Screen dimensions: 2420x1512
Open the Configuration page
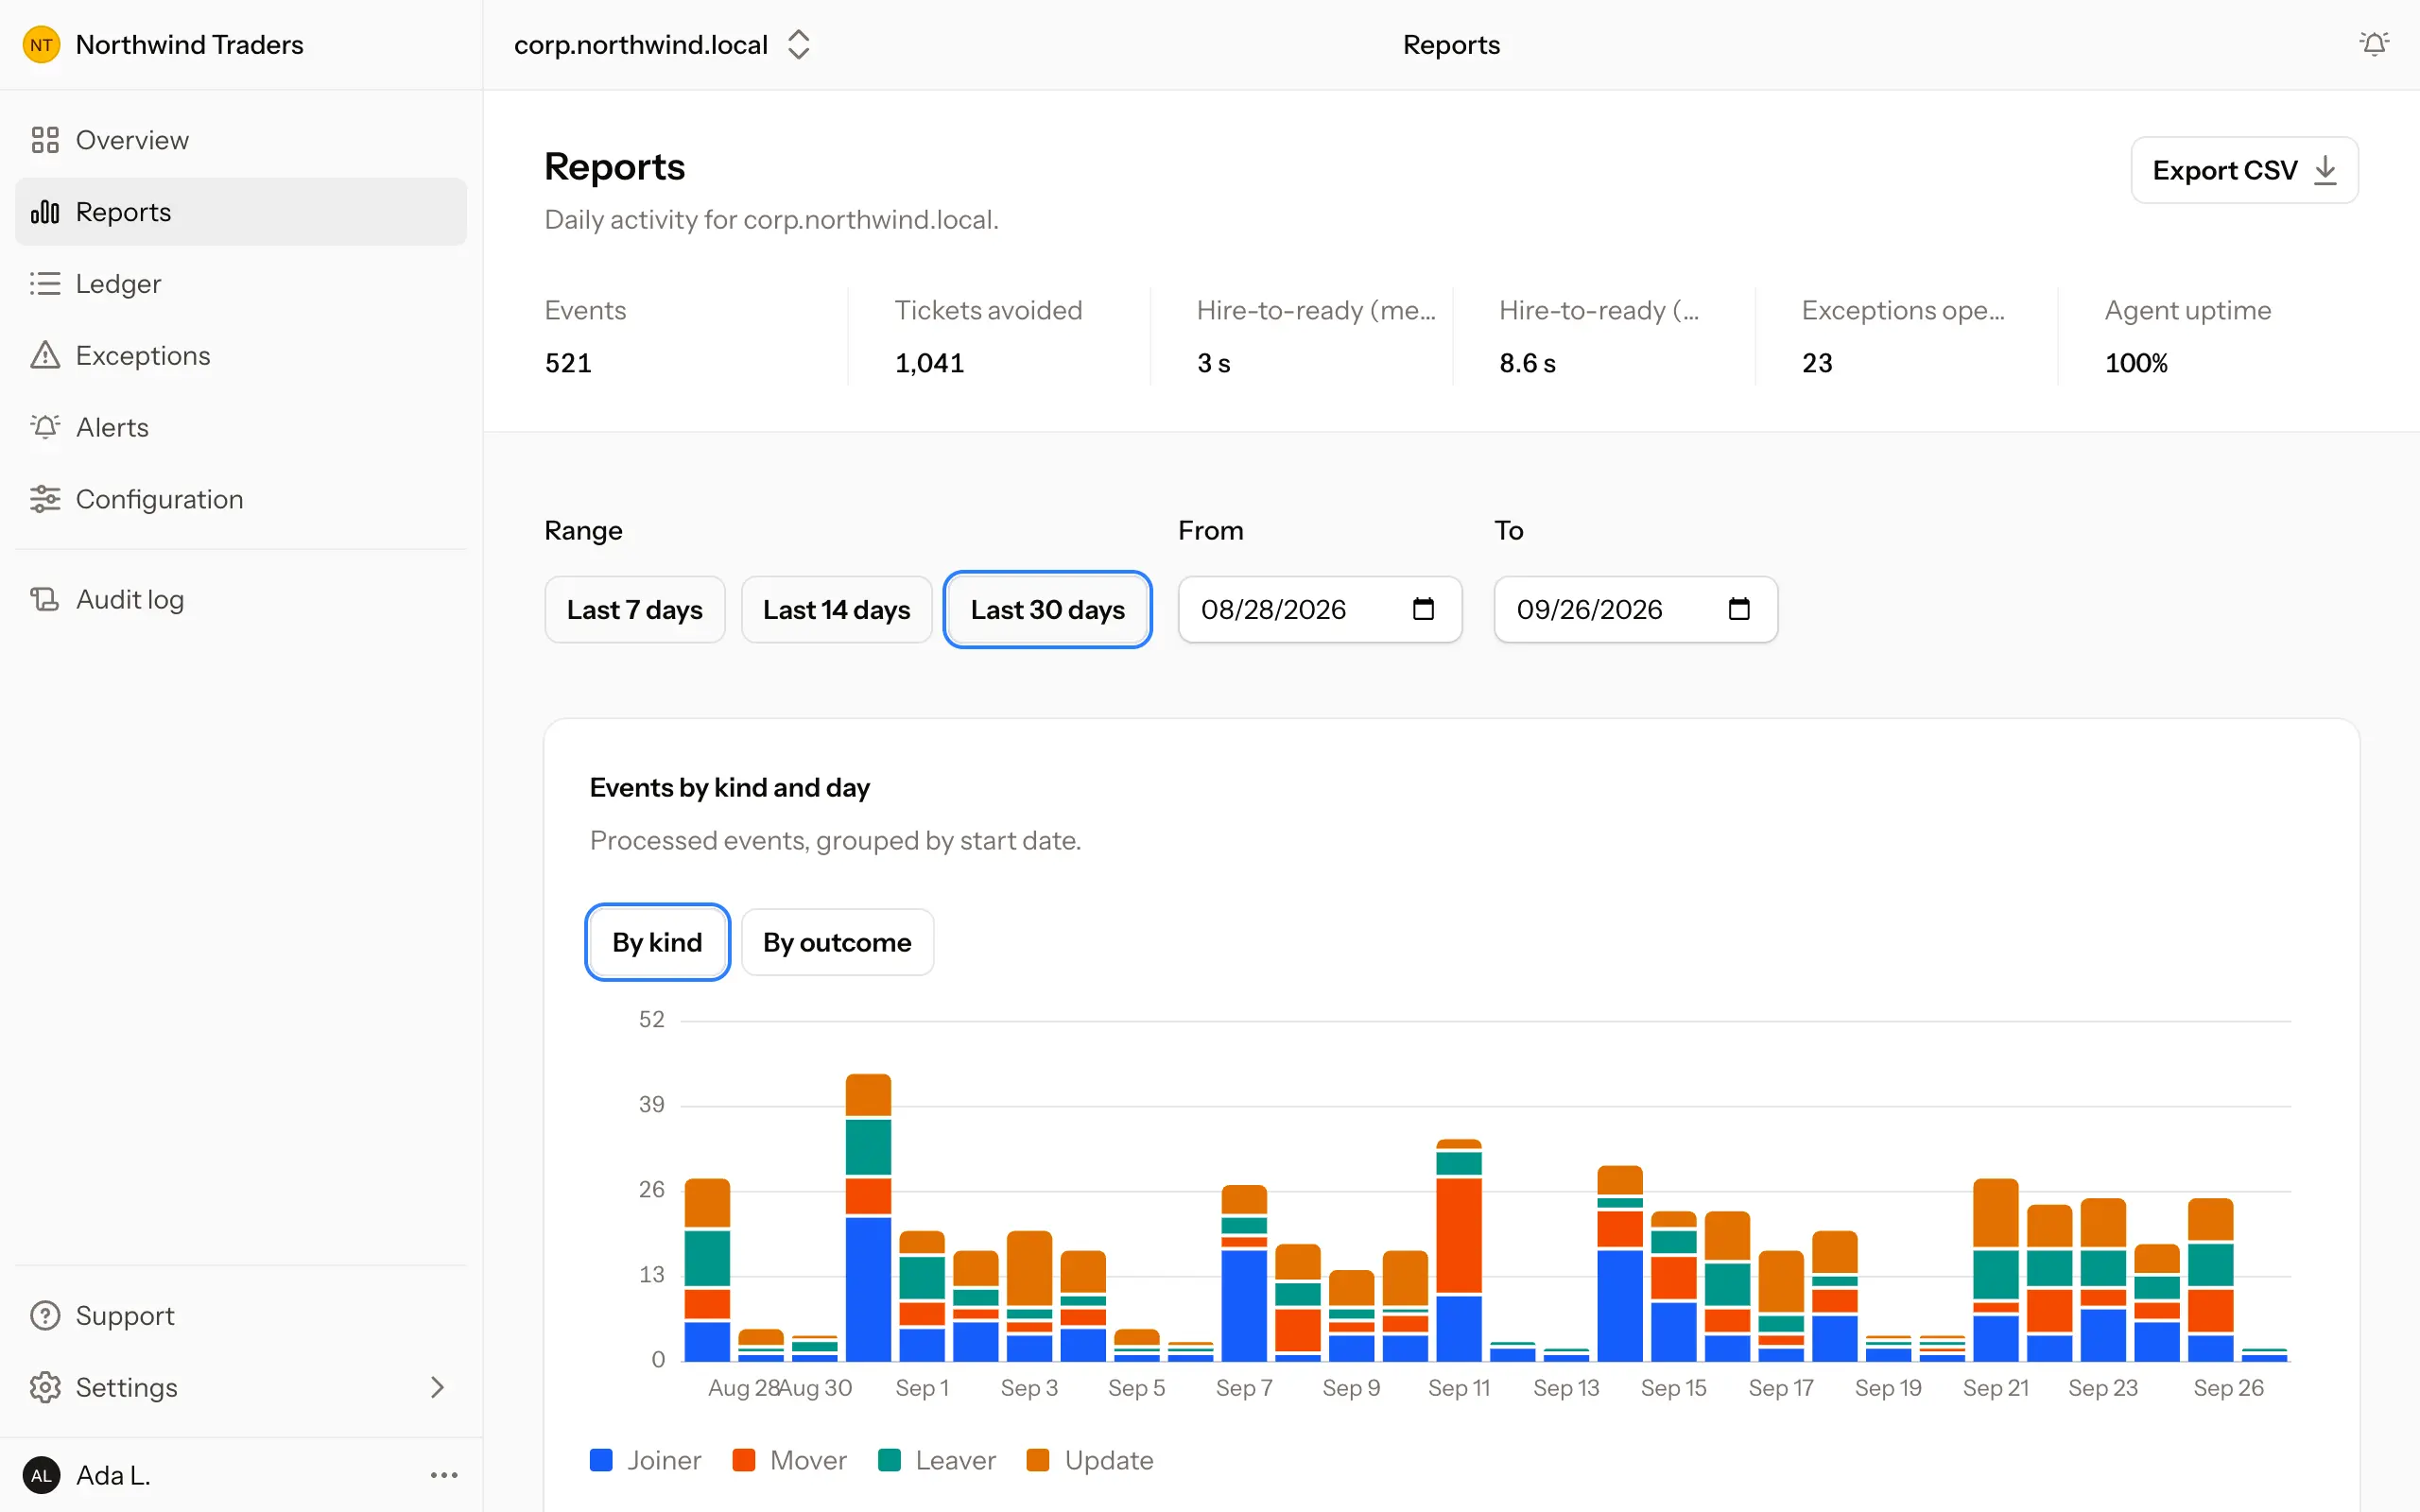(x=241, y=499)
